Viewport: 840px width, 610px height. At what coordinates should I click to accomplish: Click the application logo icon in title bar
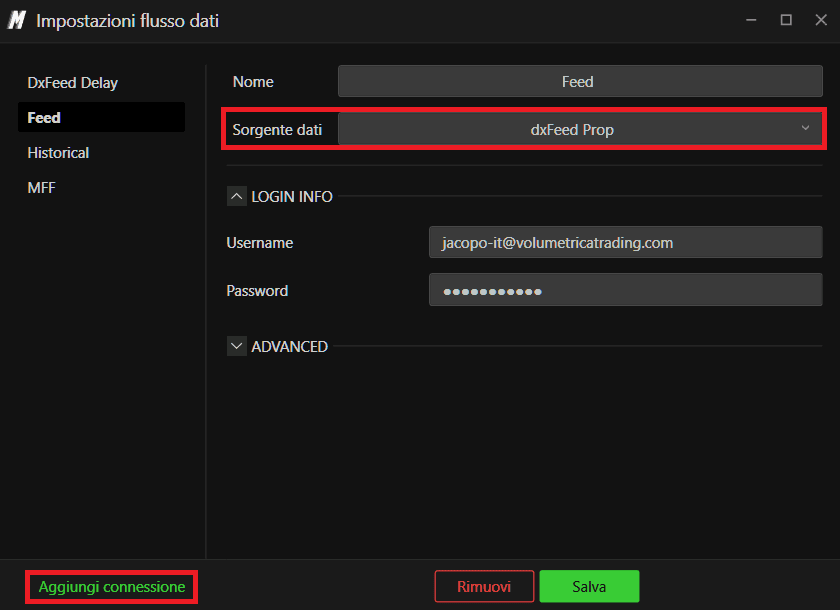tap(17, 20)
